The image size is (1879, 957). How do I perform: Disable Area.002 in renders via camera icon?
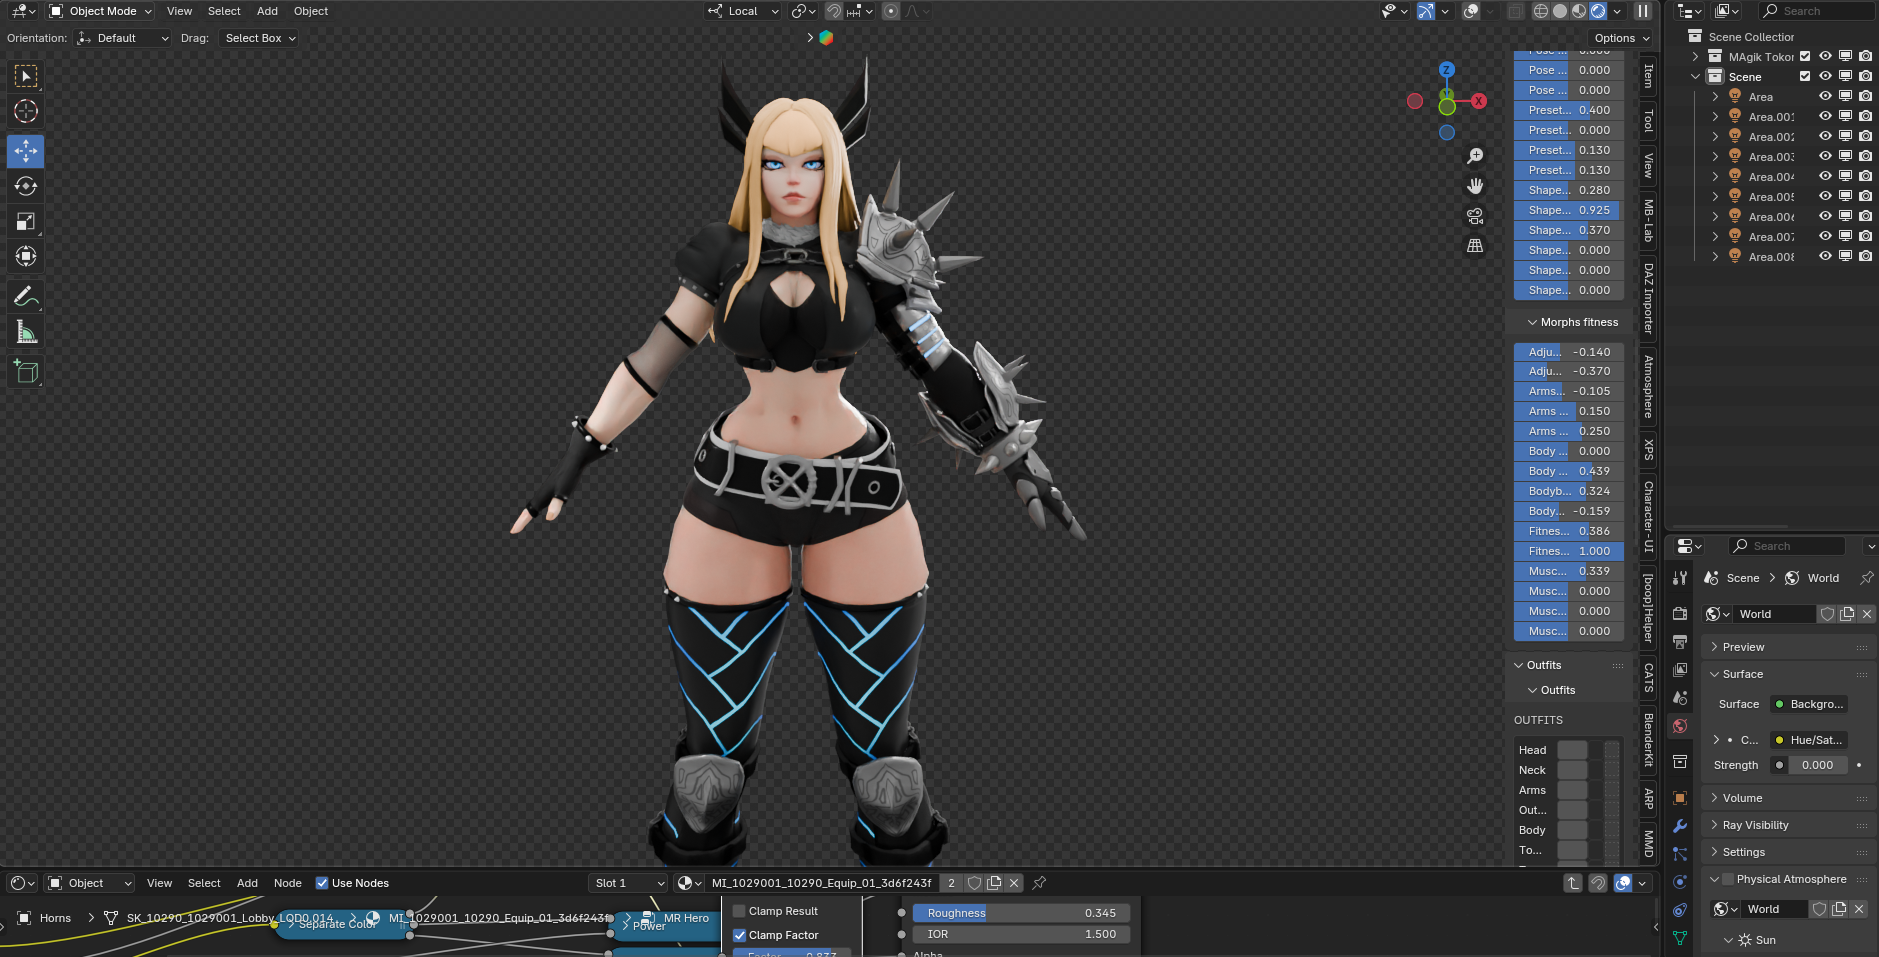pyautogui.click(x=1866, y=136)
